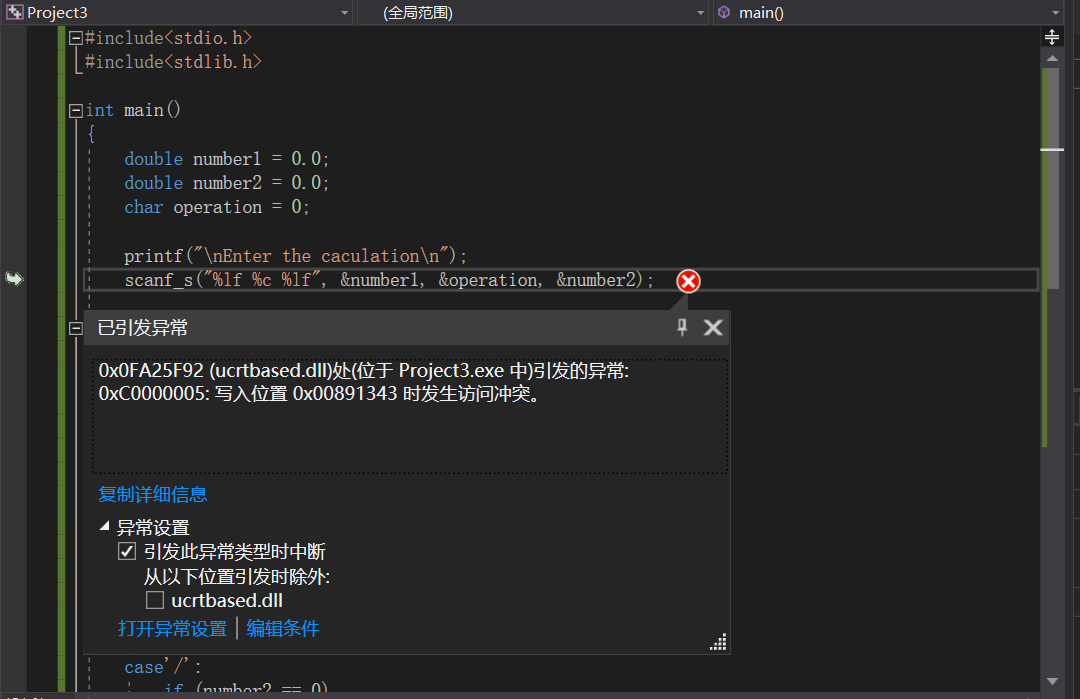
Task: Collapse the #include directives block
Action: 75,38
